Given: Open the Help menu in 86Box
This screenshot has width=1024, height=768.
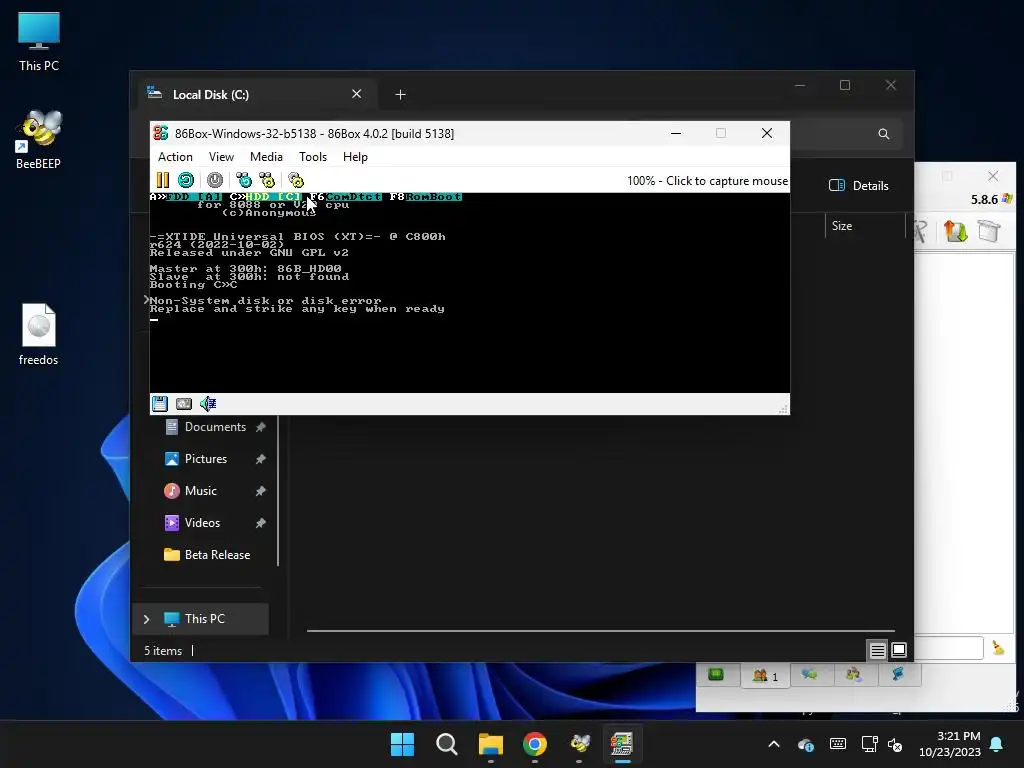Looking at the screenshot, I should click(355, 157).
